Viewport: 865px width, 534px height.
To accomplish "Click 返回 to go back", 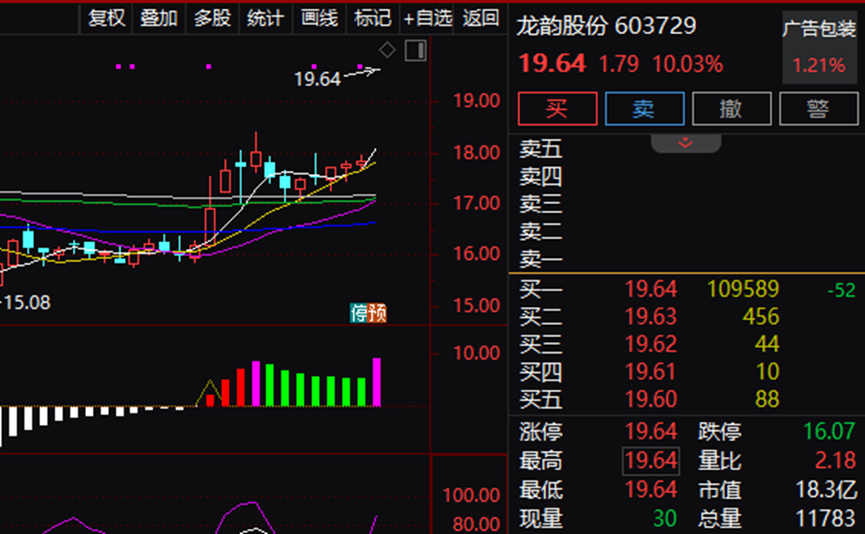I will pos(481,18).
